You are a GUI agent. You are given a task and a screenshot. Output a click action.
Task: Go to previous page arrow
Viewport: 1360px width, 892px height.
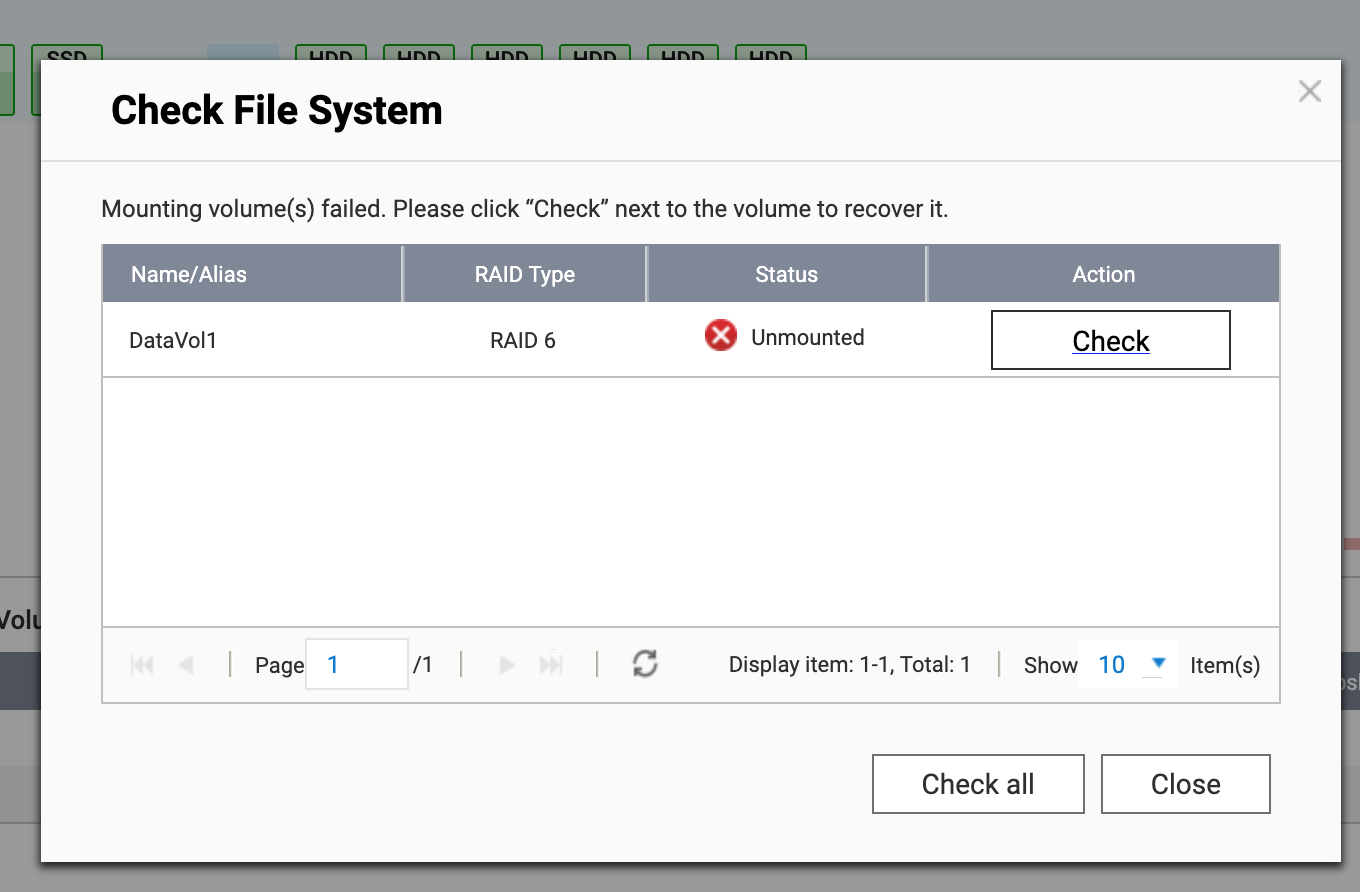tap(185, 665)
